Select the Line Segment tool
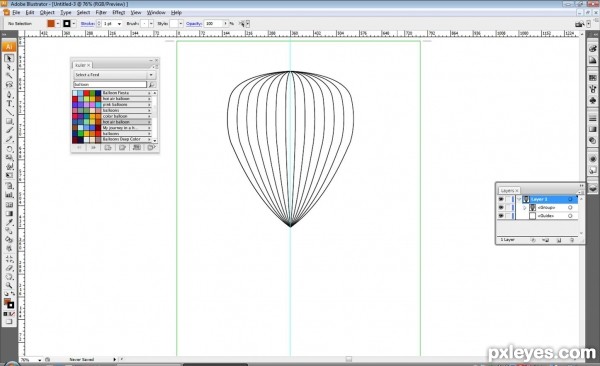This screenshot has height=366, width=600. [9, 112]
